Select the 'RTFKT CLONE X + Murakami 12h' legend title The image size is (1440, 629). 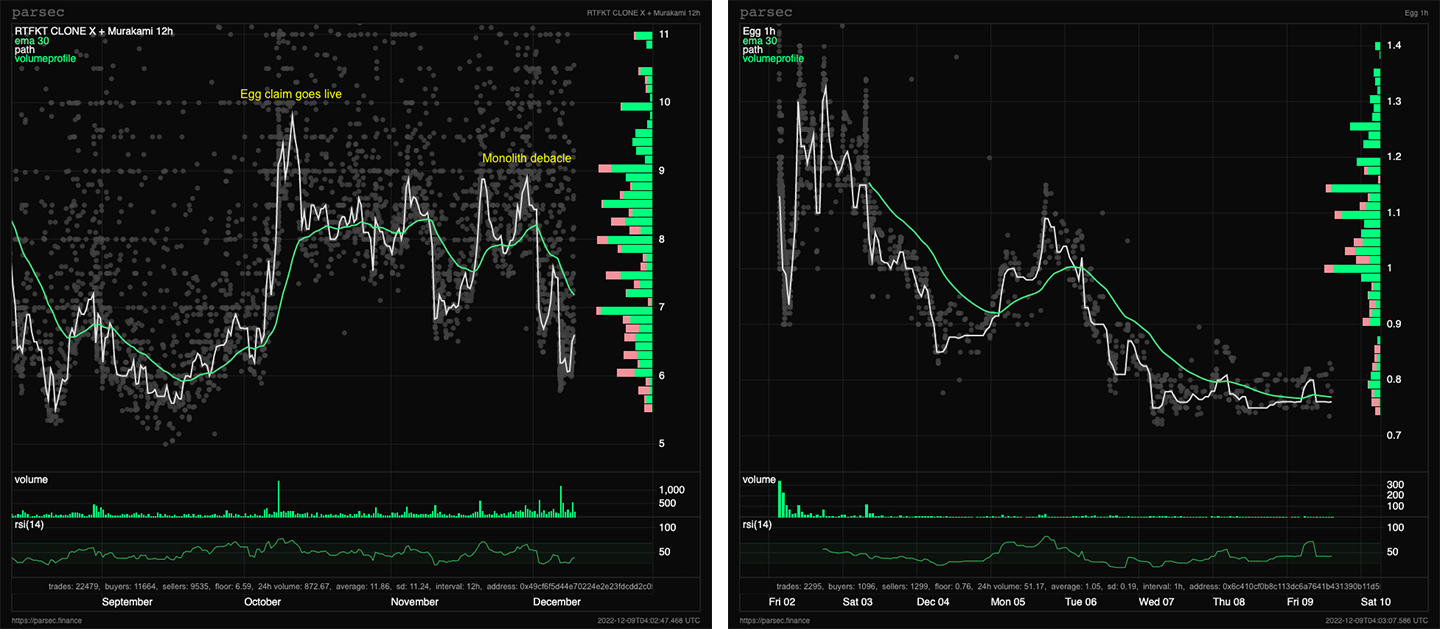point(94,32)
